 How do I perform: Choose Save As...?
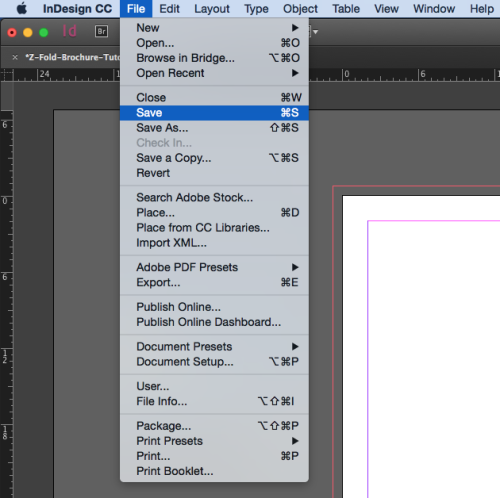(x=214, y=128)
